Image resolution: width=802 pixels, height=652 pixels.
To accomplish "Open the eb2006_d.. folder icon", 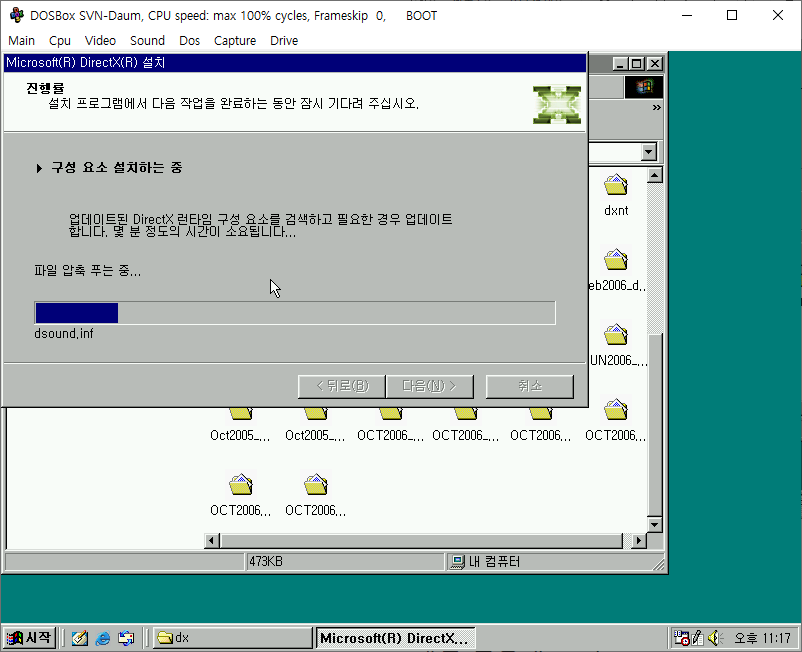I will click(x=616, y=260).
